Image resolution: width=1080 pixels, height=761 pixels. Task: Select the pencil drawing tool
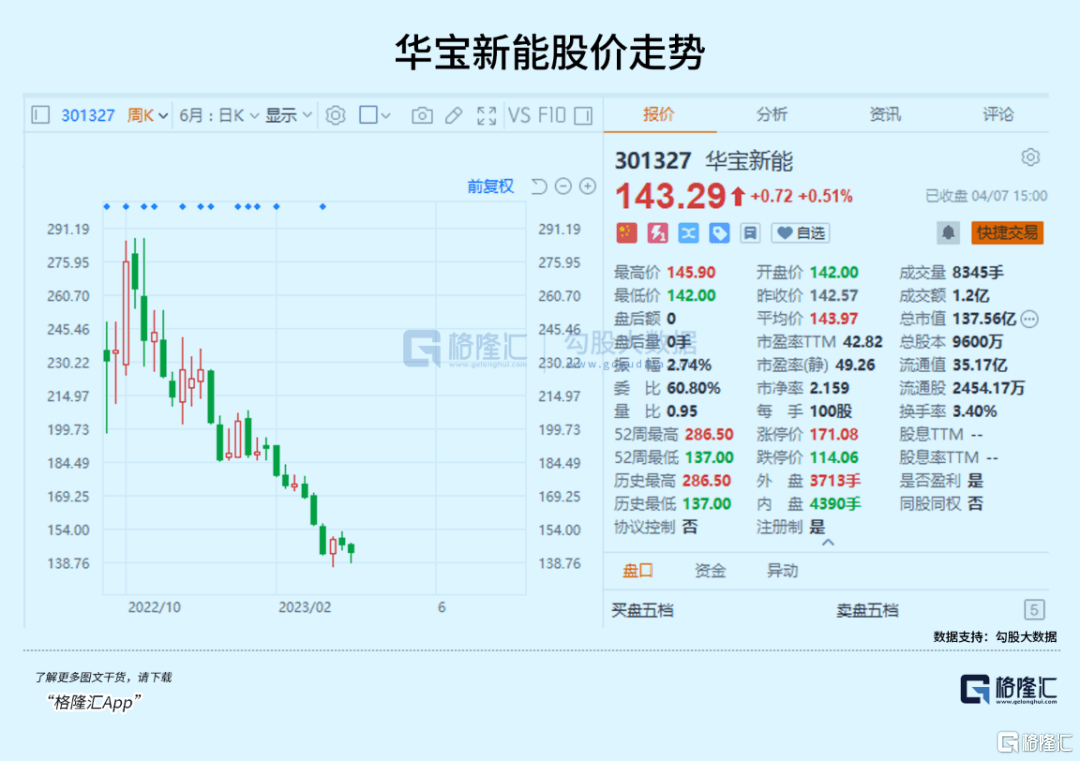454,115
